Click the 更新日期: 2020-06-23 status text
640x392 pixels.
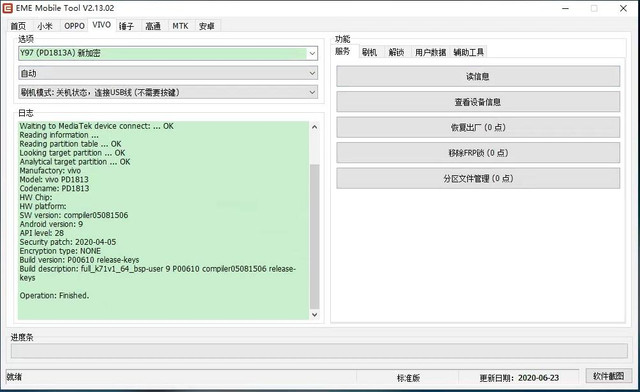(x=519, y=378)
